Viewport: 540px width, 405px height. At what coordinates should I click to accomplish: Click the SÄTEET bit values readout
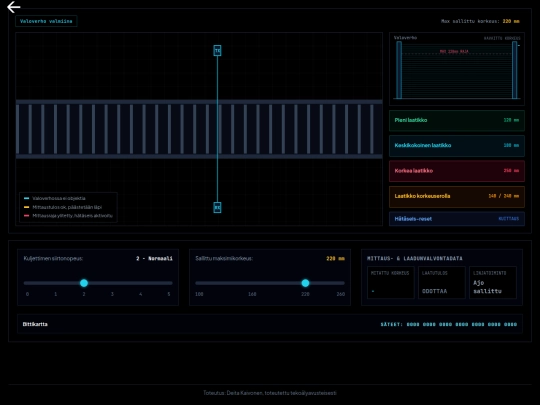(x=448, y=324)
